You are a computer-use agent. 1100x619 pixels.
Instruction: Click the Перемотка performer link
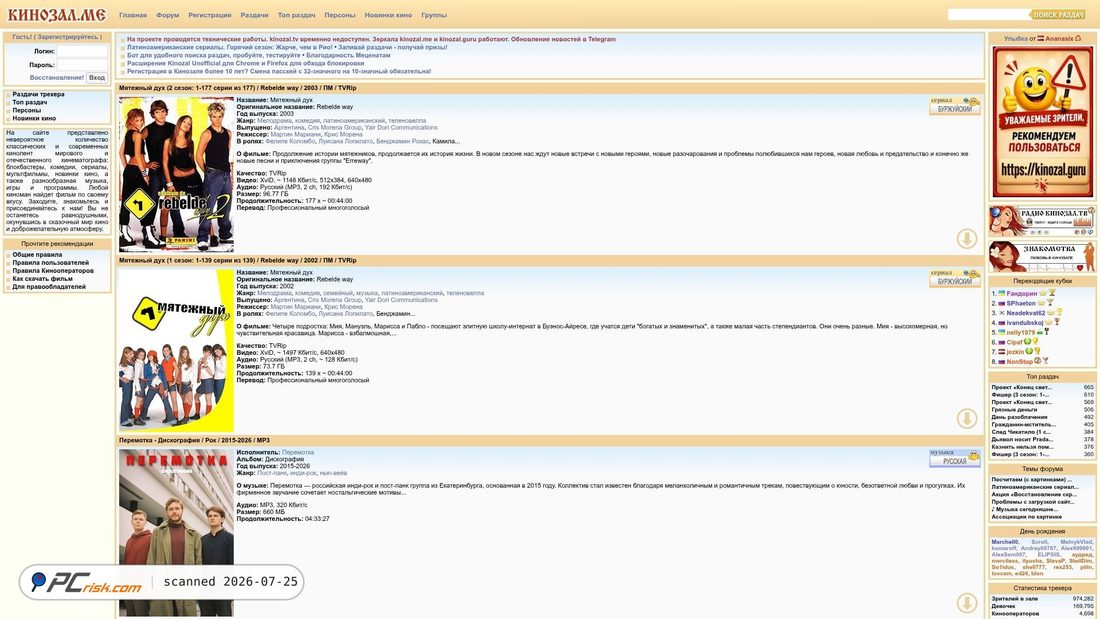(297, 453)
